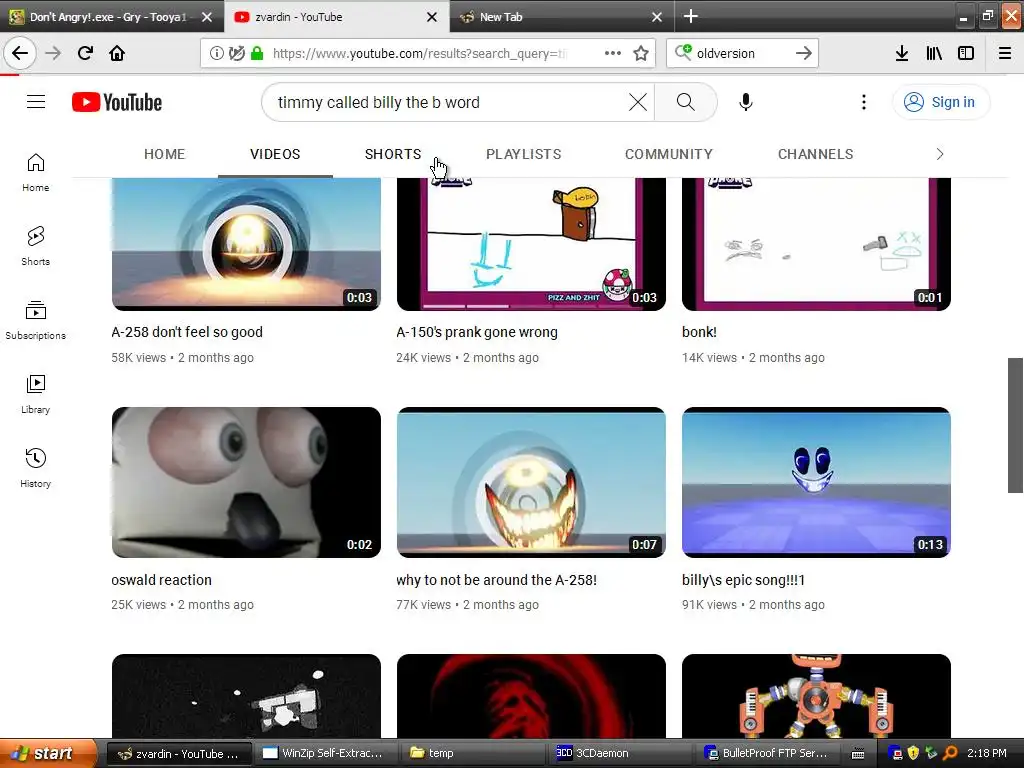This screenshot has height=768, width=1024.
Task: Open tracking protection shield icon
Action: [236, 53]
